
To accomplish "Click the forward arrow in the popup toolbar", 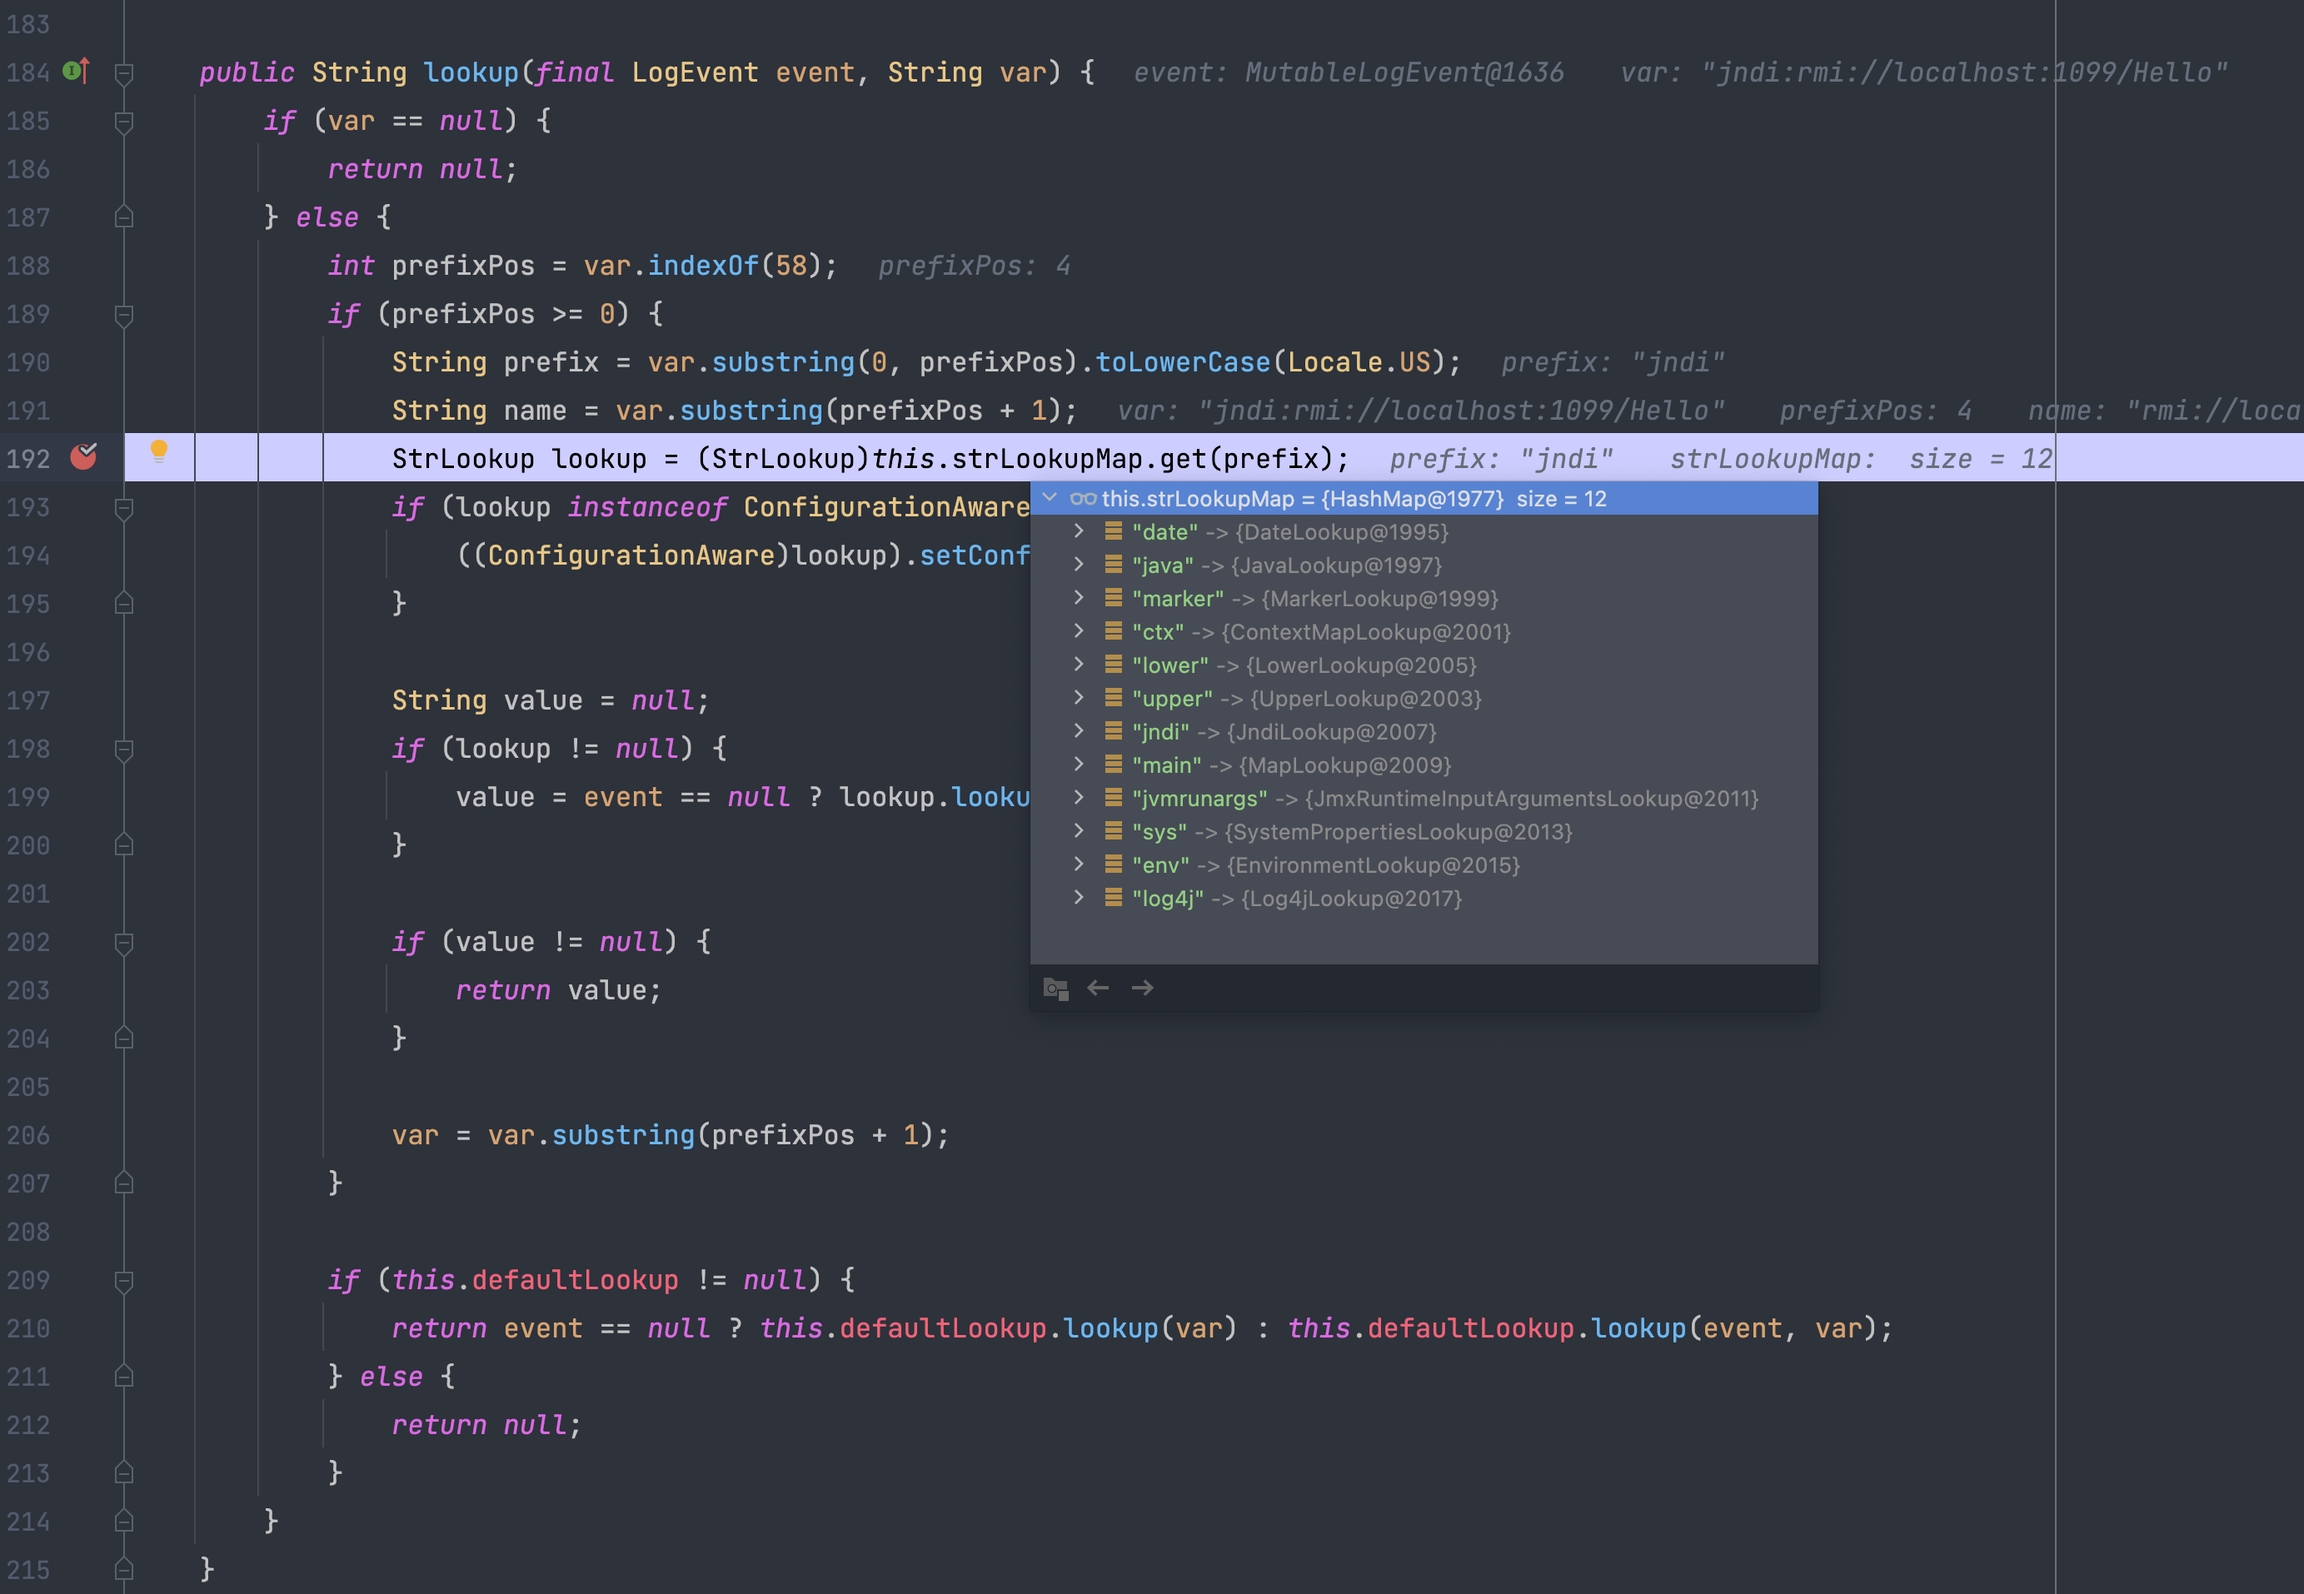I will (1142, 988).
